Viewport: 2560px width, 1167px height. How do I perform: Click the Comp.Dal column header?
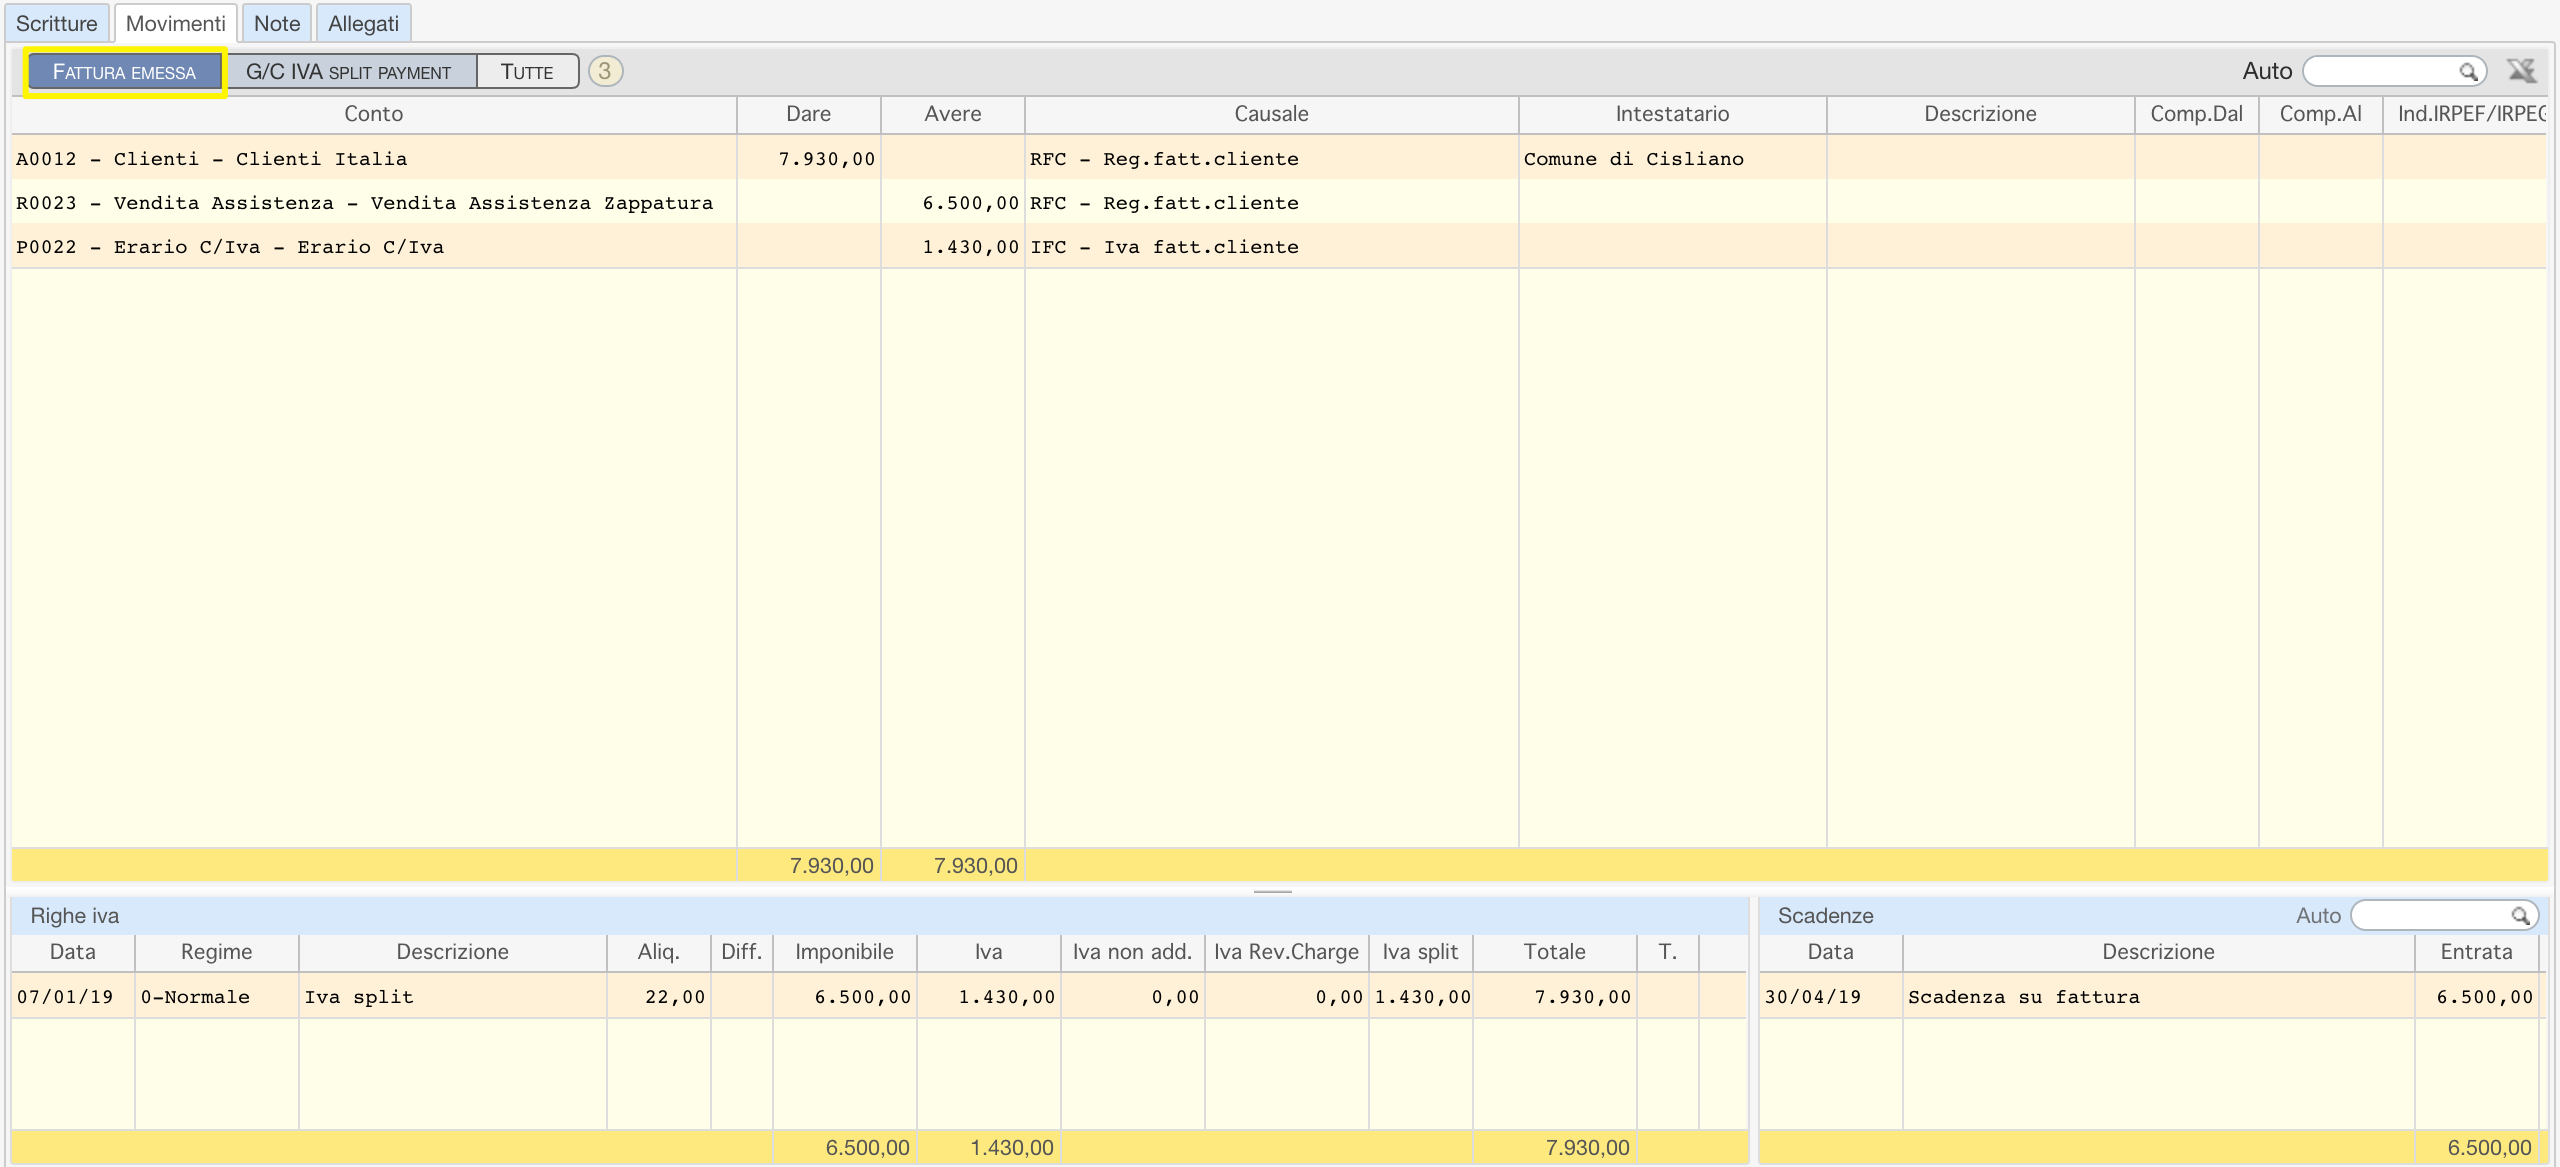point(2197,114)
